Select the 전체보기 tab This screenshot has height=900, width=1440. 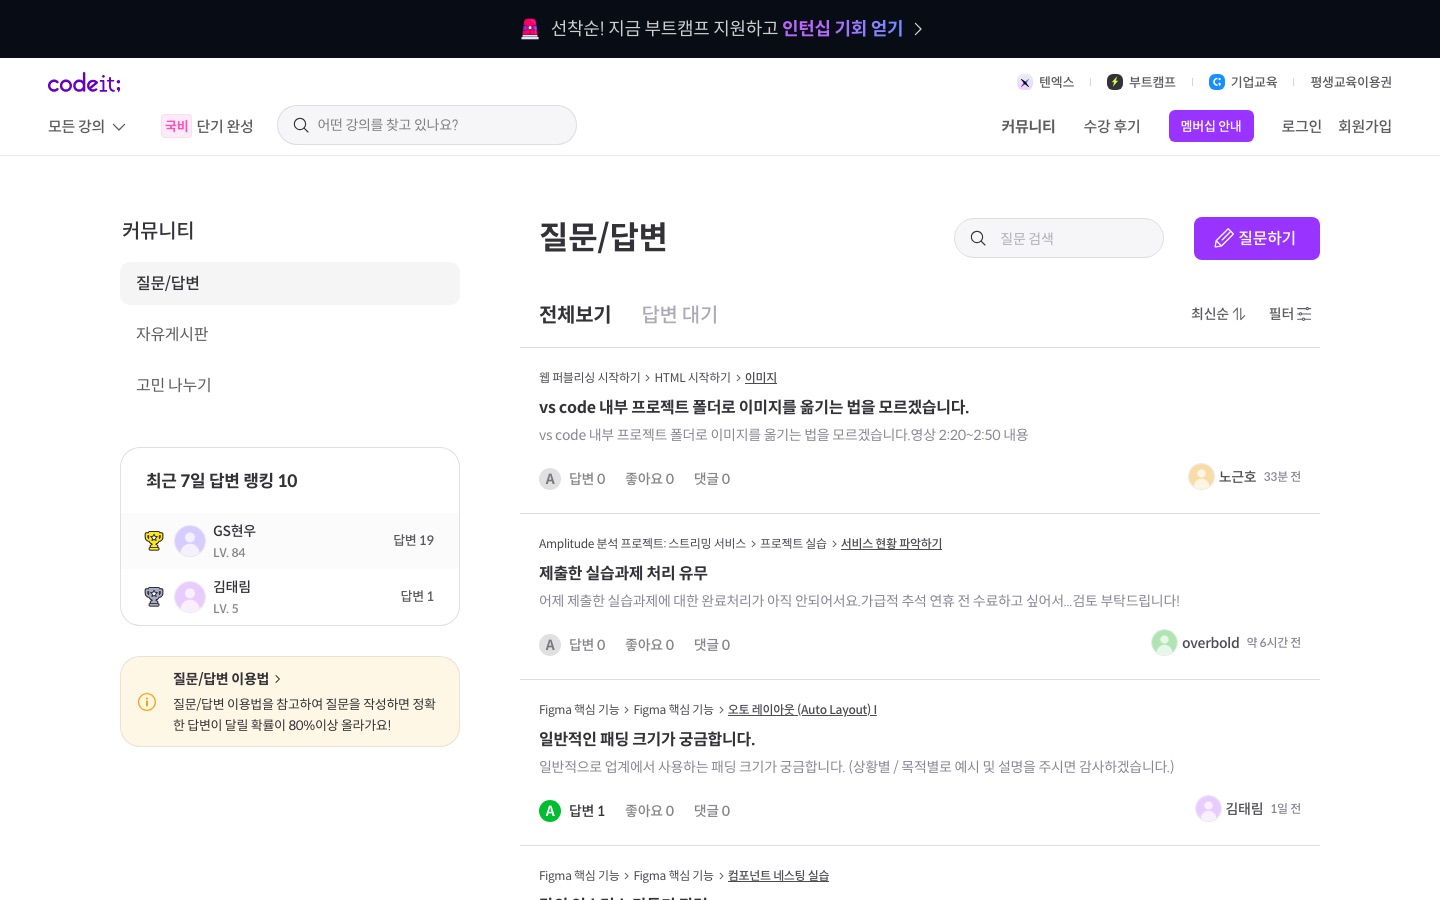pos(575,314)
